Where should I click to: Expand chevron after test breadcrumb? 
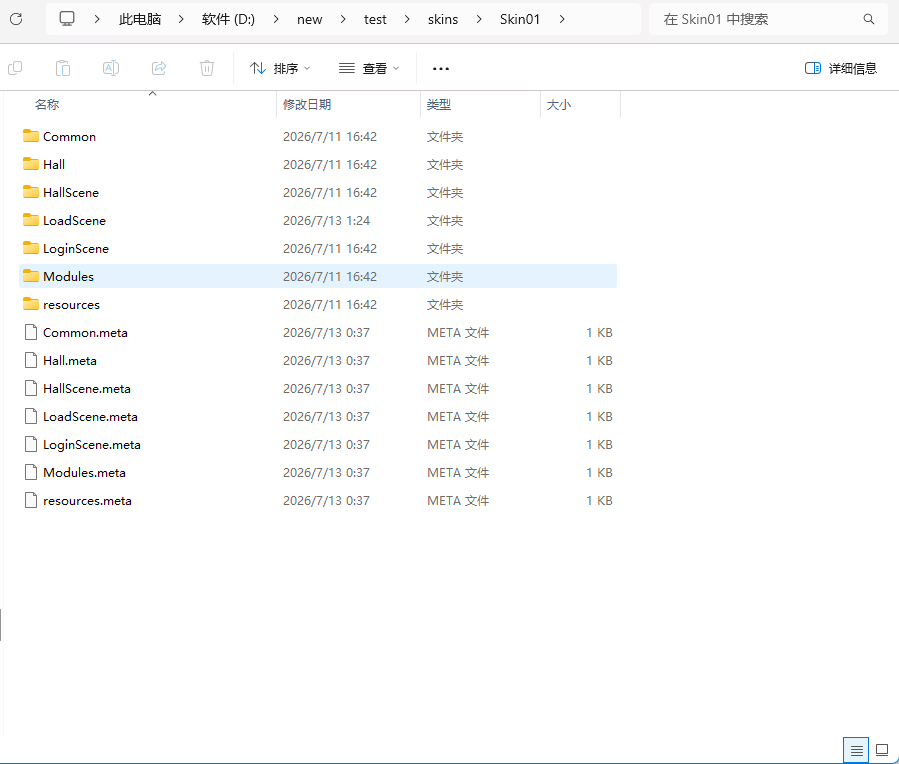pyautogui.click(x=407, y=19)
